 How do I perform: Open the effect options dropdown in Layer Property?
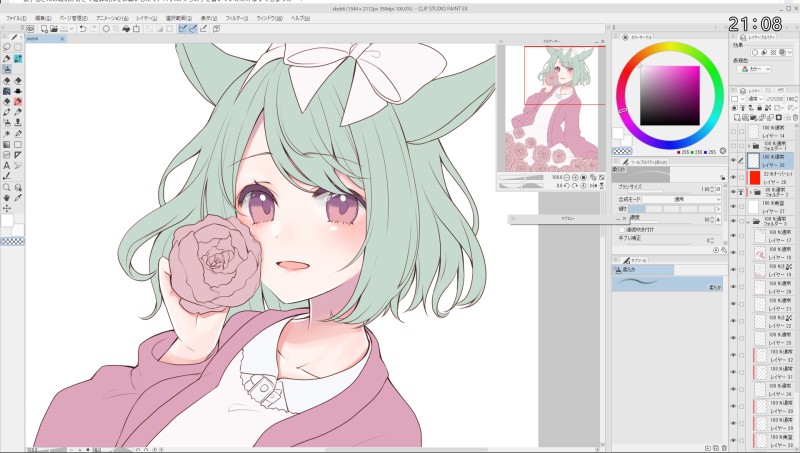790,52
